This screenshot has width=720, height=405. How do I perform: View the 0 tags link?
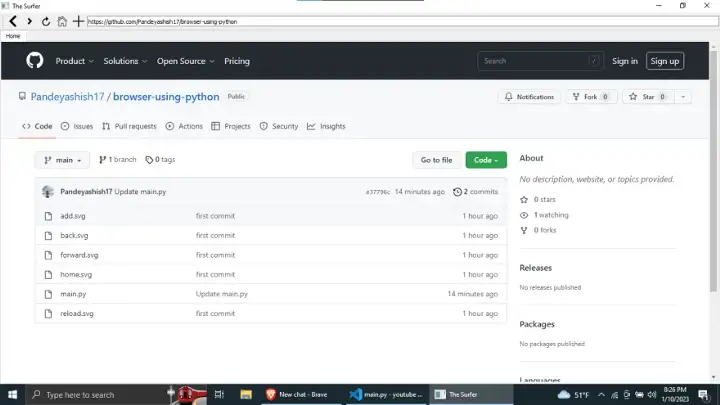pyautogui.click(x=160, y=160)
